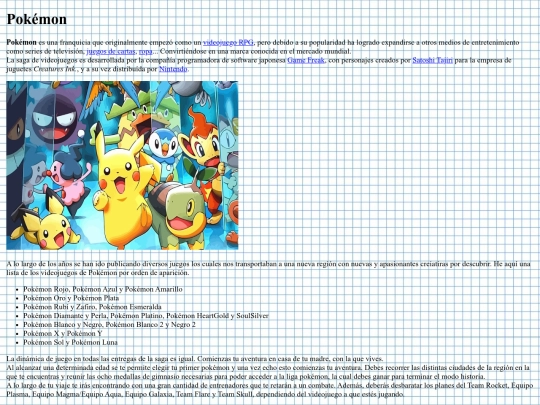Image resolution: width=540 pixels, height=405 pixels.
Task: Select the bold Pokémon word in intro
Action: (21, 42)
